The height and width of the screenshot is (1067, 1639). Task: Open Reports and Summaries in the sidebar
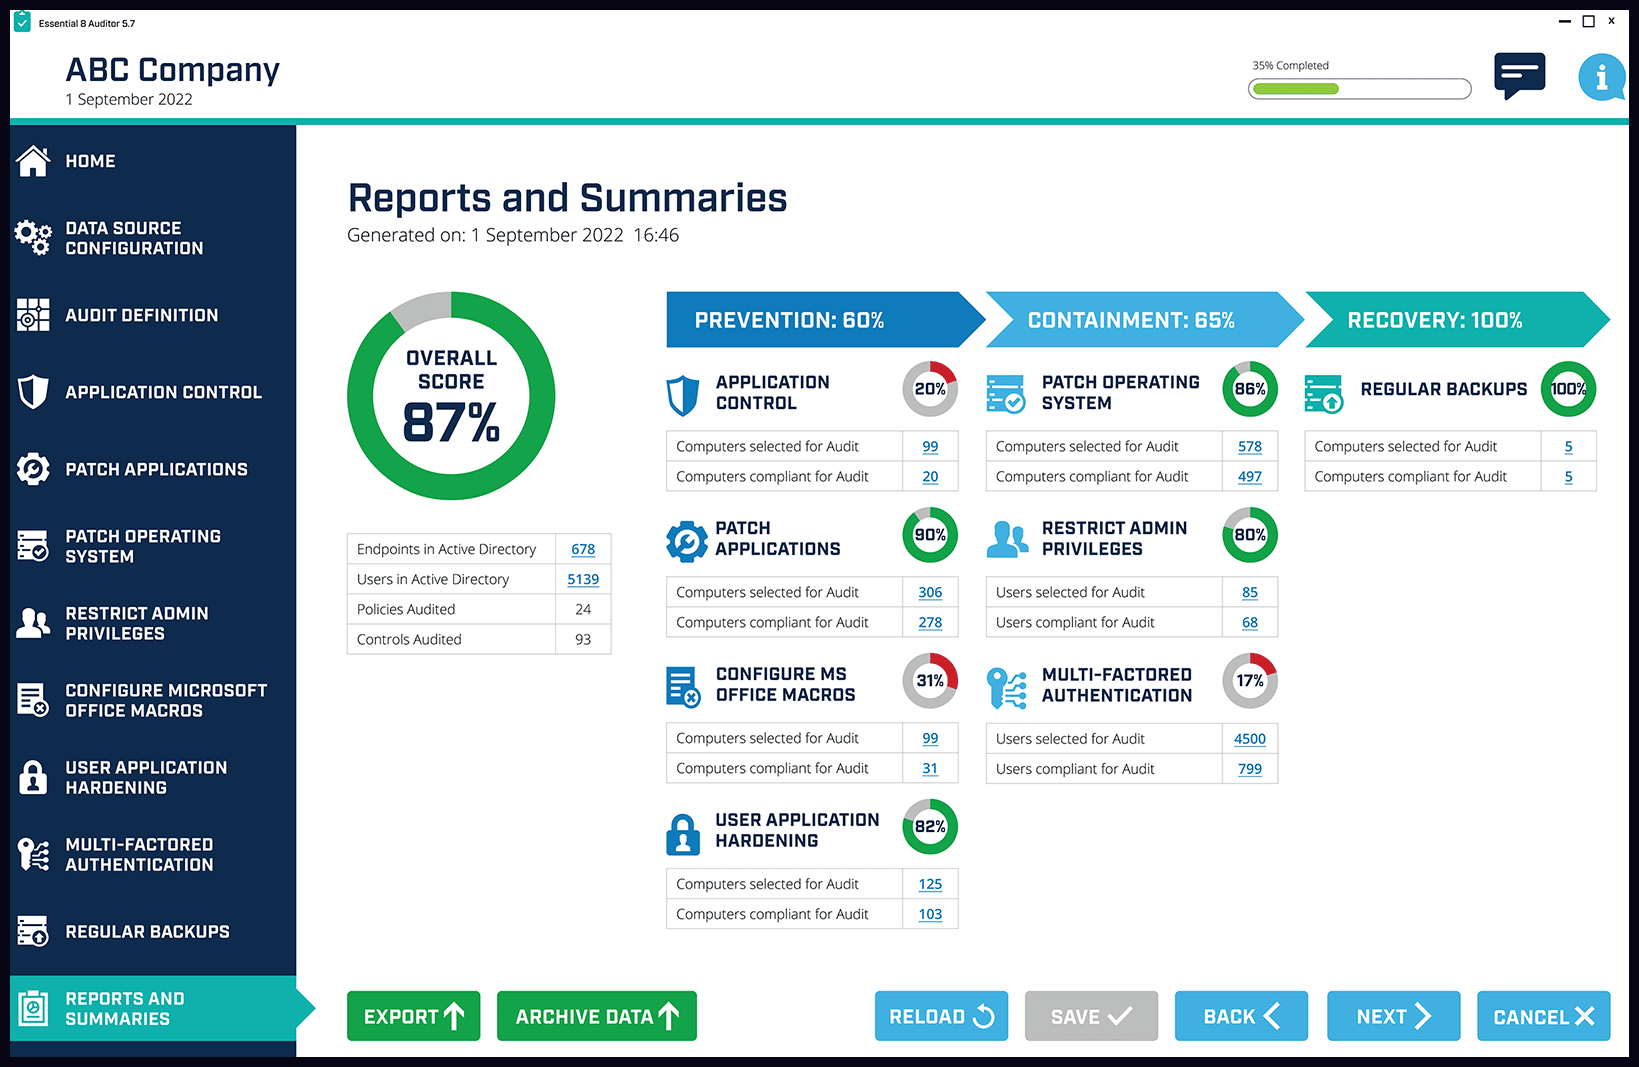(x=33, y=1008)
